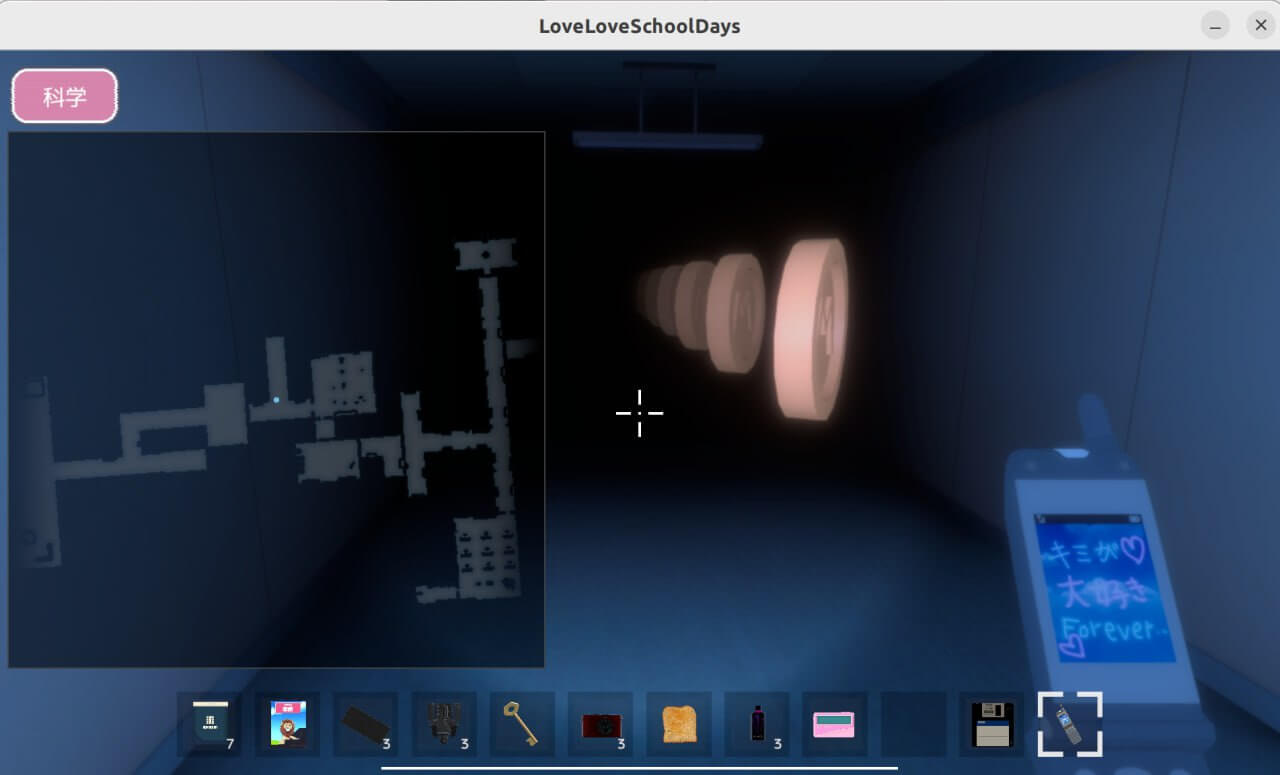1280x775 pixels.
Task: Select the pink pager item
Action: click(x=835, y=724)
